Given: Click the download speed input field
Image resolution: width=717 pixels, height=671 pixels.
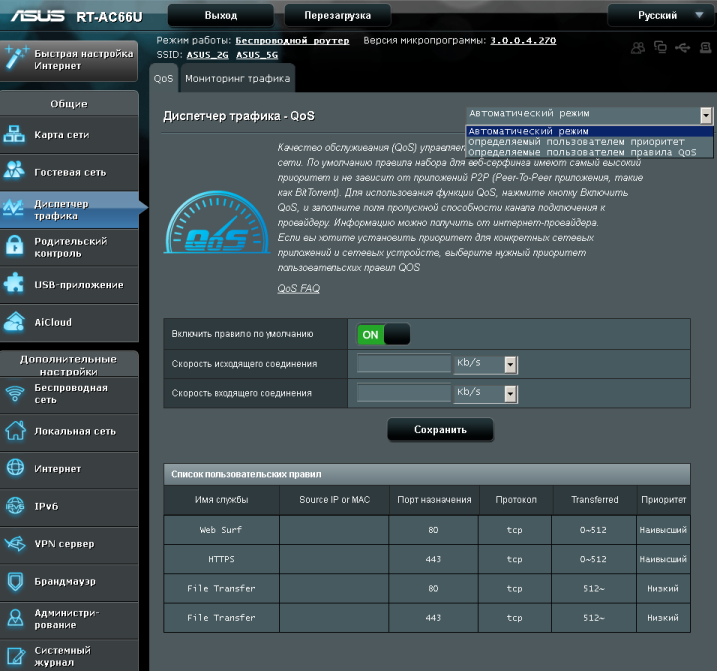Looking at the screenshot, I should pos(404,393).
